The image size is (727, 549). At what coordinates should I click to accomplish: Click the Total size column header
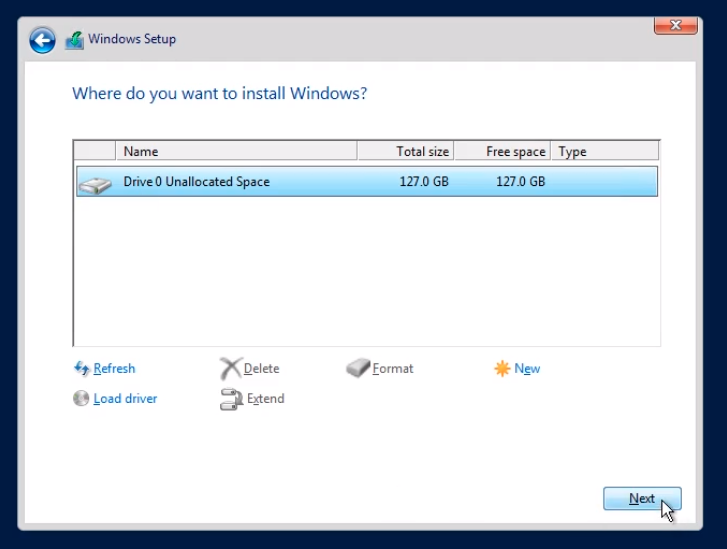(406, 152)
